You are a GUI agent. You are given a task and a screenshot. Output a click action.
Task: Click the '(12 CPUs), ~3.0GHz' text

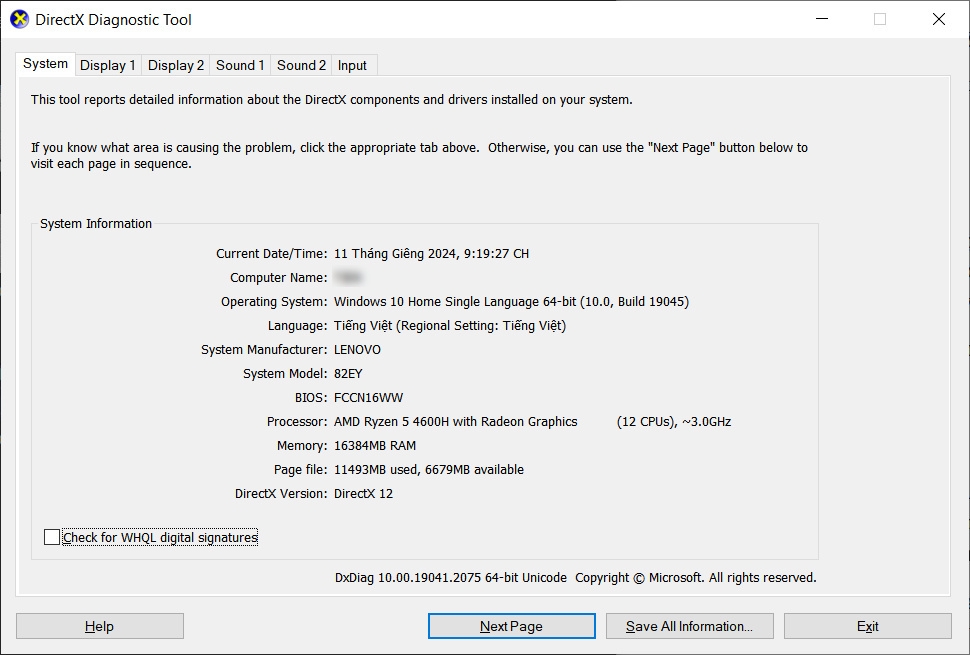pyautogui.click(x=674, y=422)
